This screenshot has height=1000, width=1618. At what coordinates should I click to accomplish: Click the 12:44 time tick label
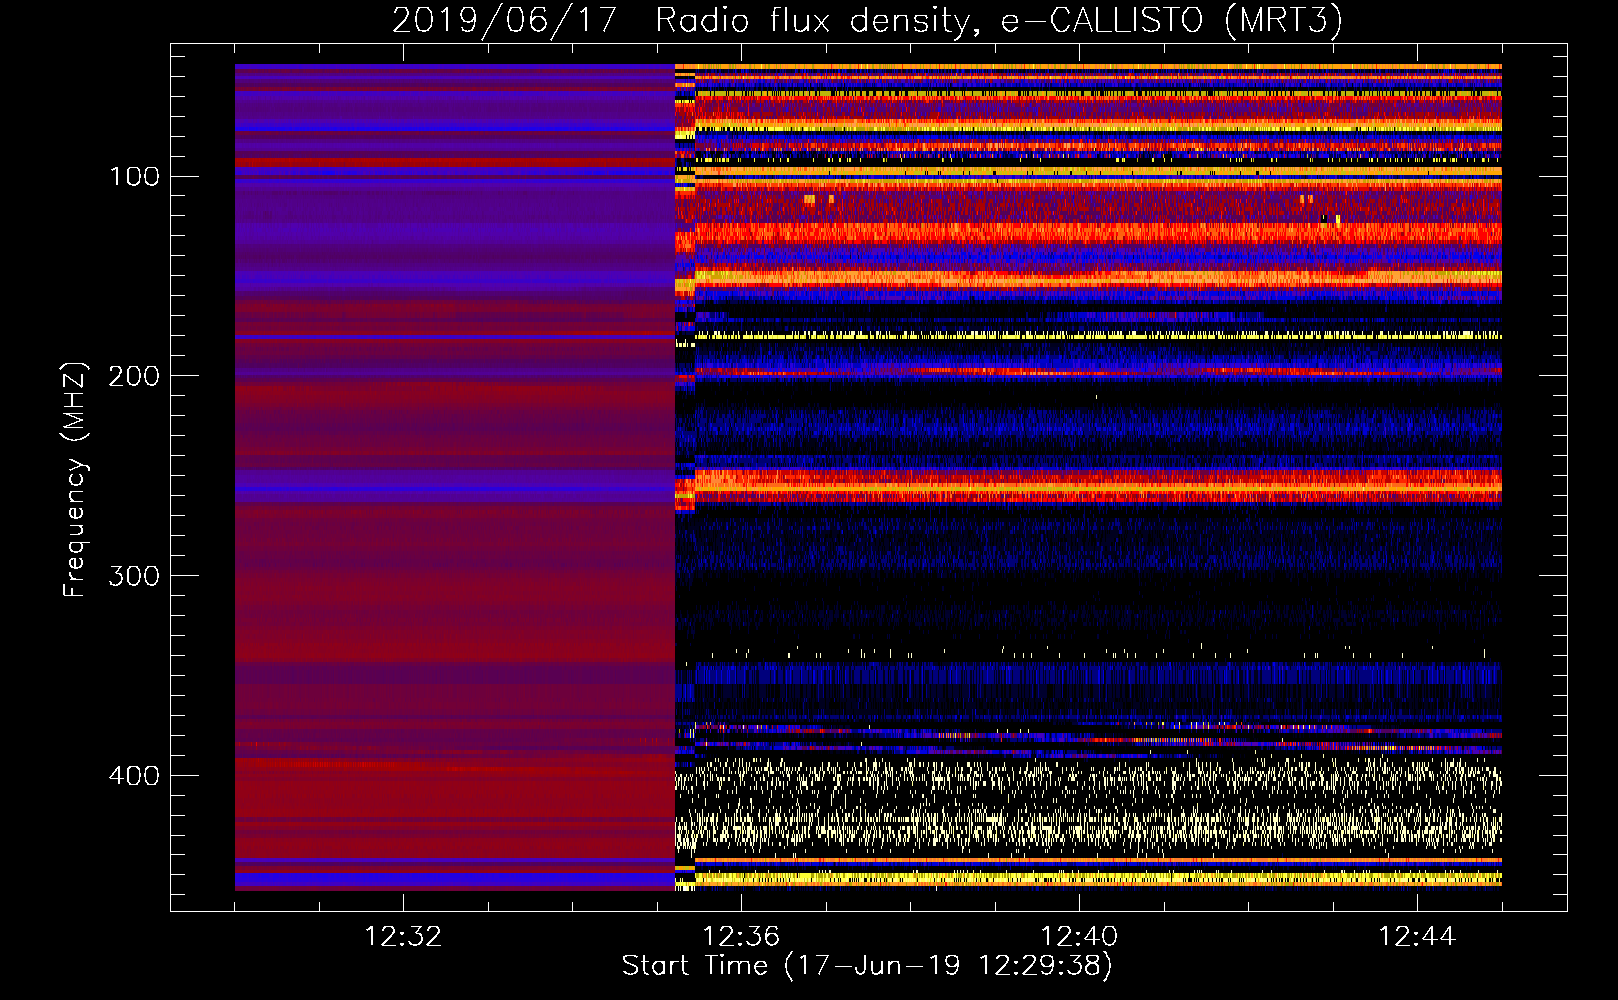click(1417, 937)
